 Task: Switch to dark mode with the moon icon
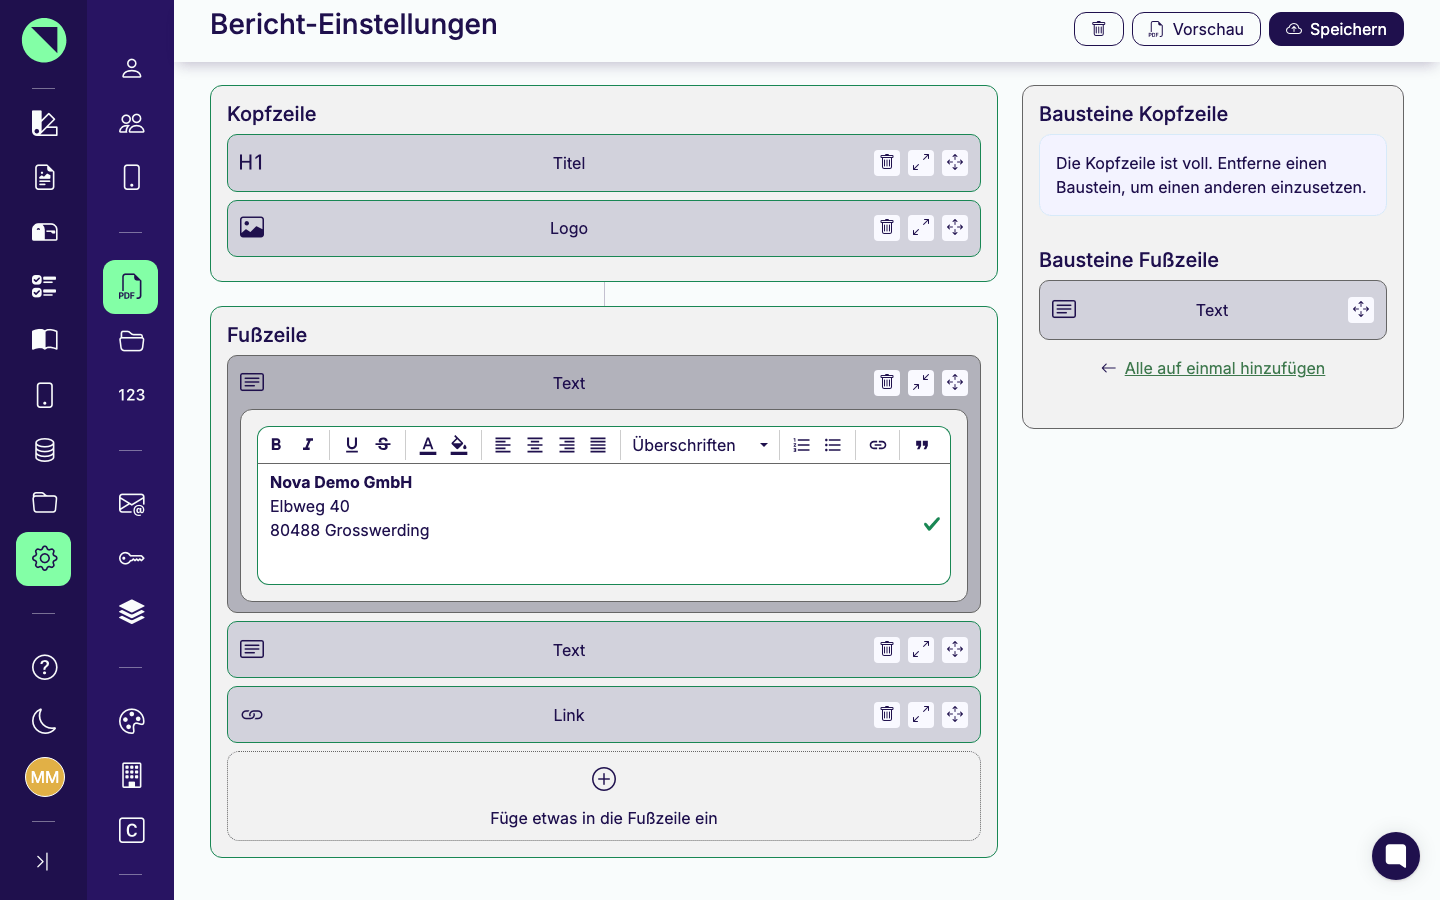pos(44,721)
